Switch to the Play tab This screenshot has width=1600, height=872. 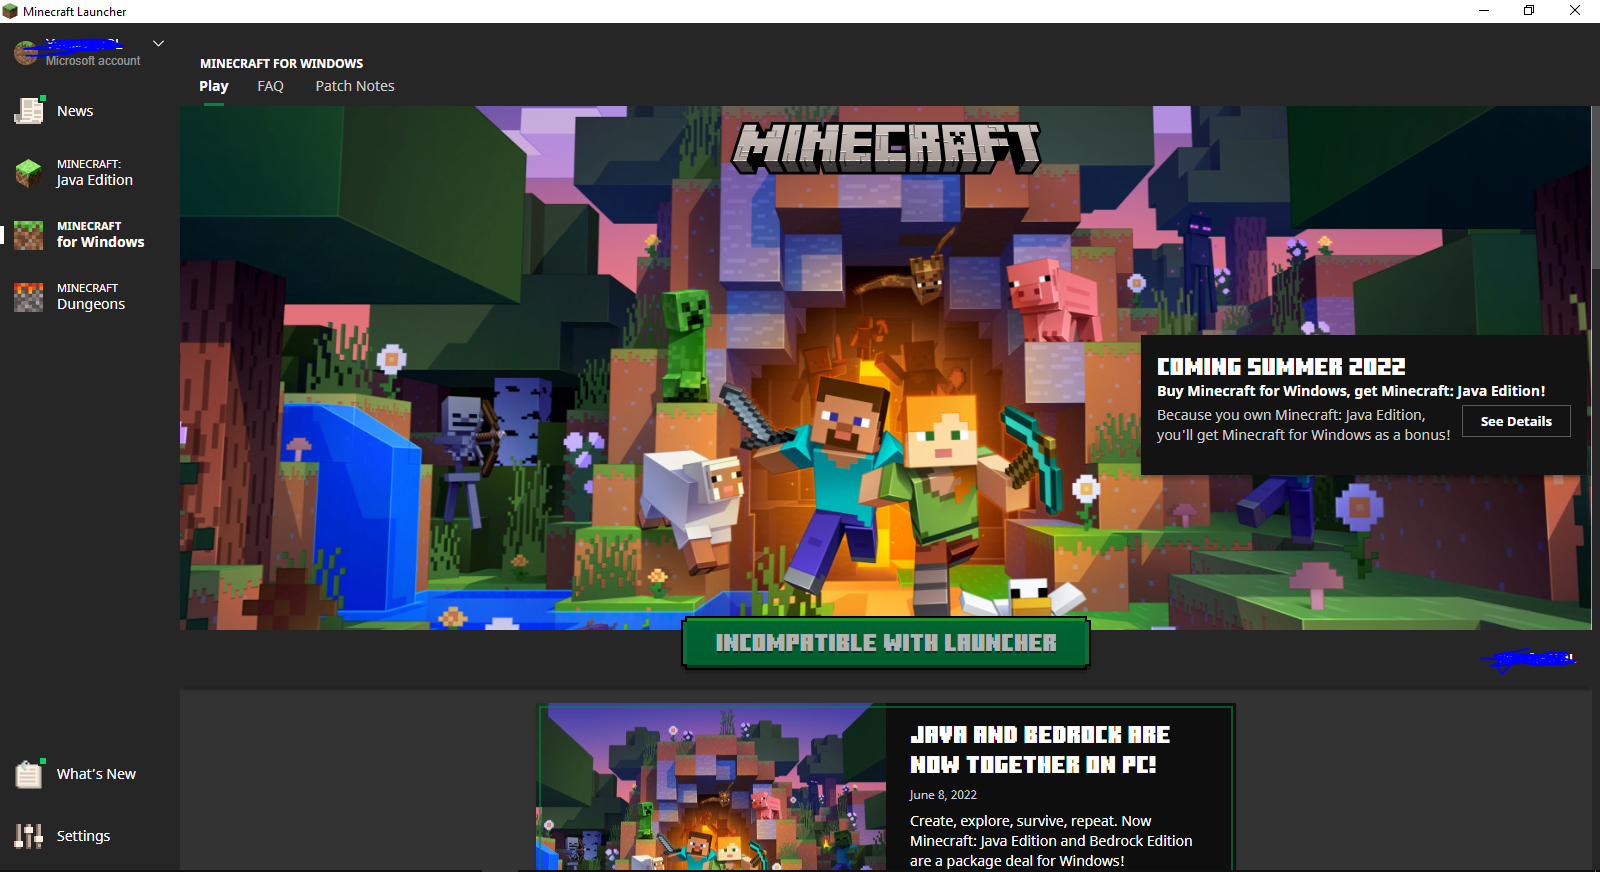click(x=214, y=86)
